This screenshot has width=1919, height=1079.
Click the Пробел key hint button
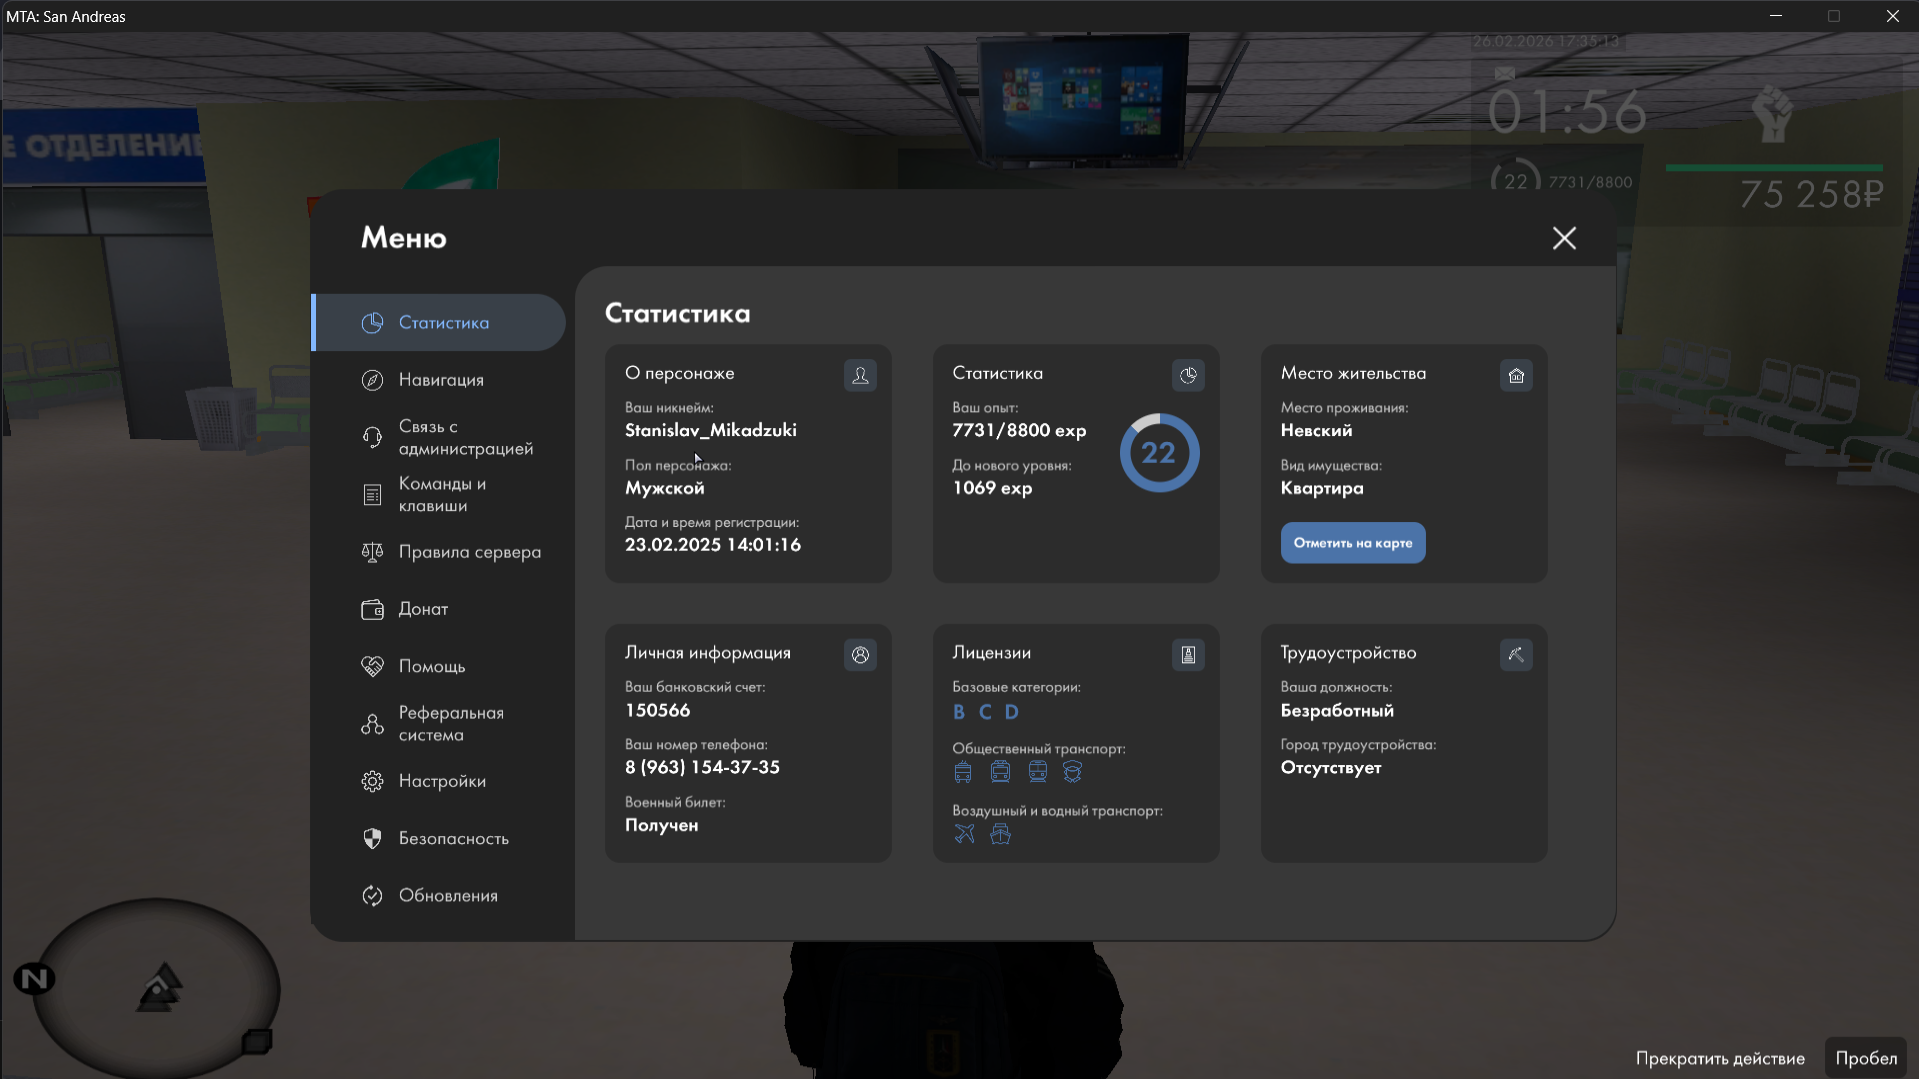(1866, 1058)
